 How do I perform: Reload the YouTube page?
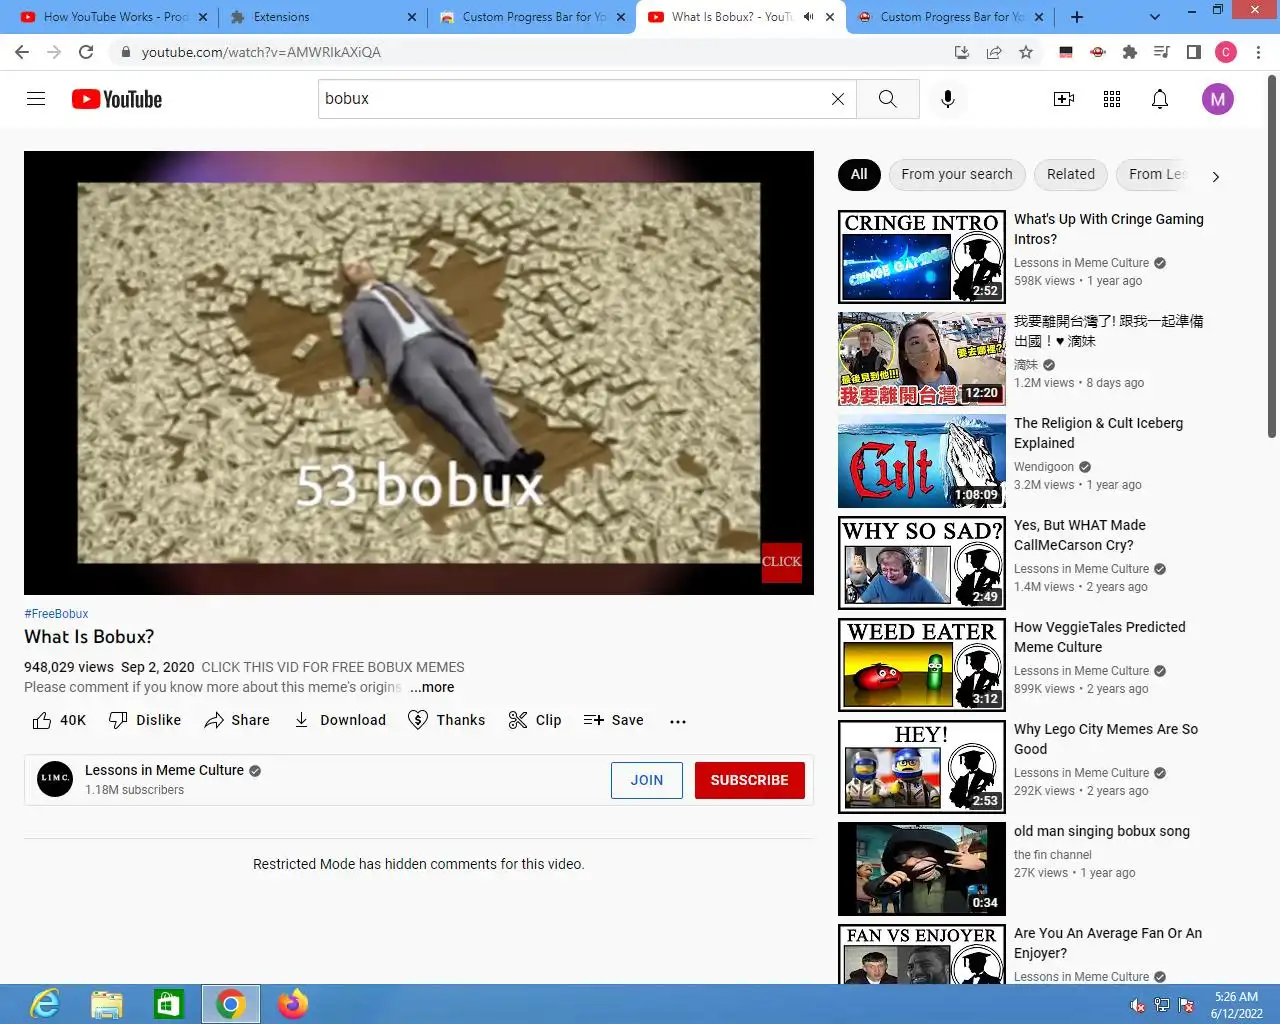86,52
